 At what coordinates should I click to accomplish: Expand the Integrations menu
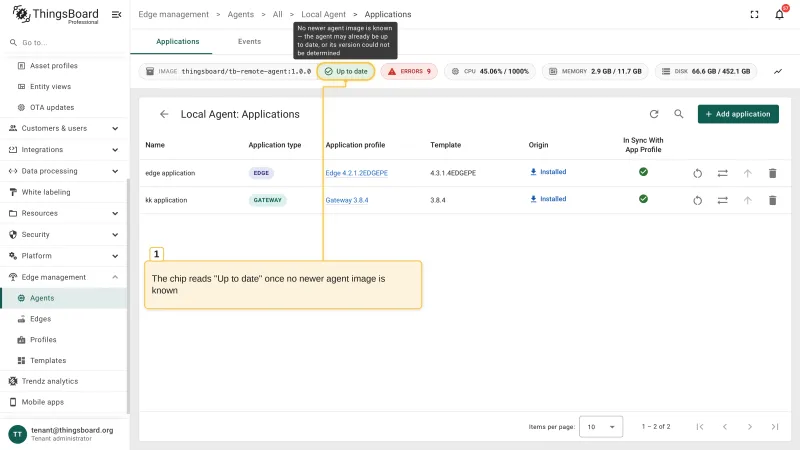[x=63, y=149]
